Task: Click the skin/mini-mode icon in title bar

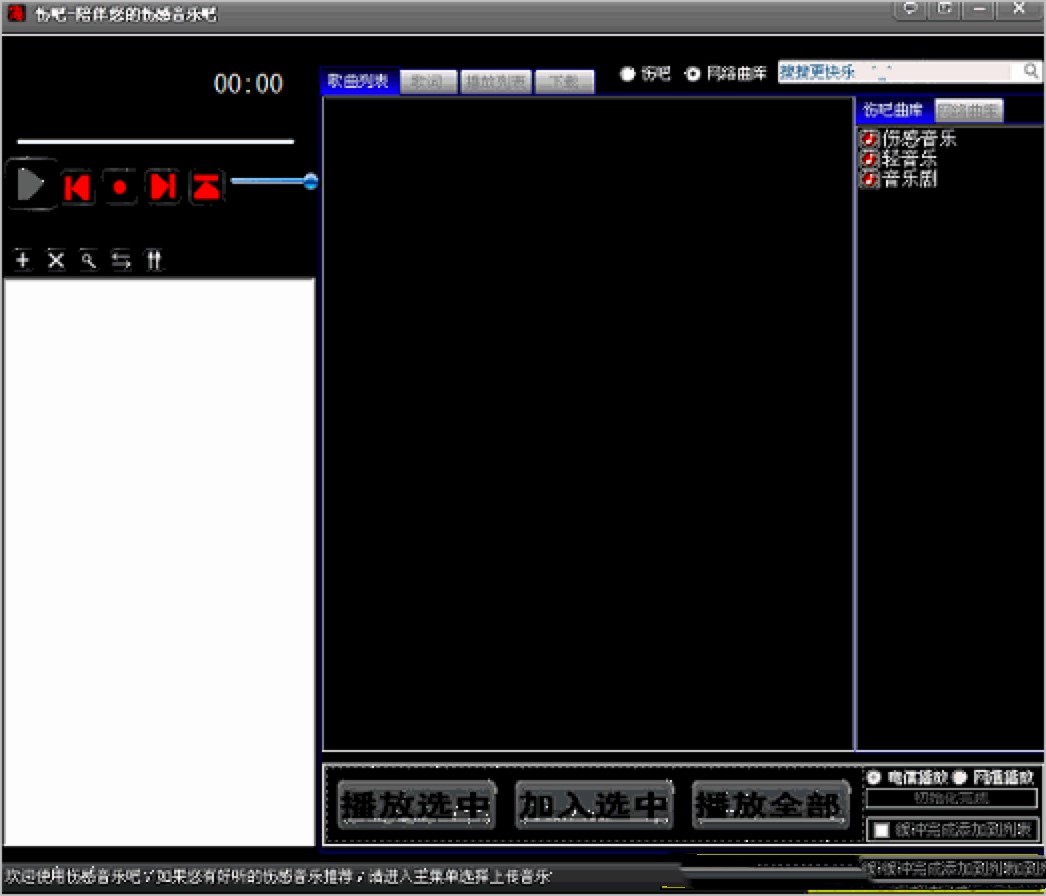Action: click(x=945, y=9)
